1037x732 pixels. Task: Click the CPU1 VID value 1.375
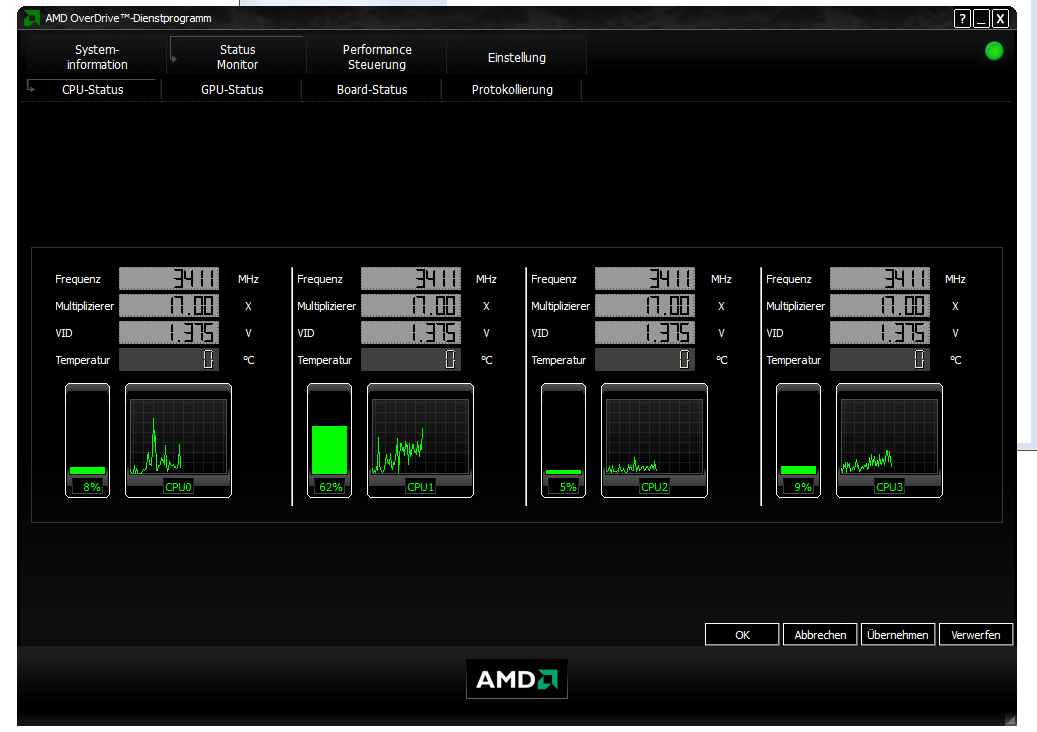click(411, 333)
